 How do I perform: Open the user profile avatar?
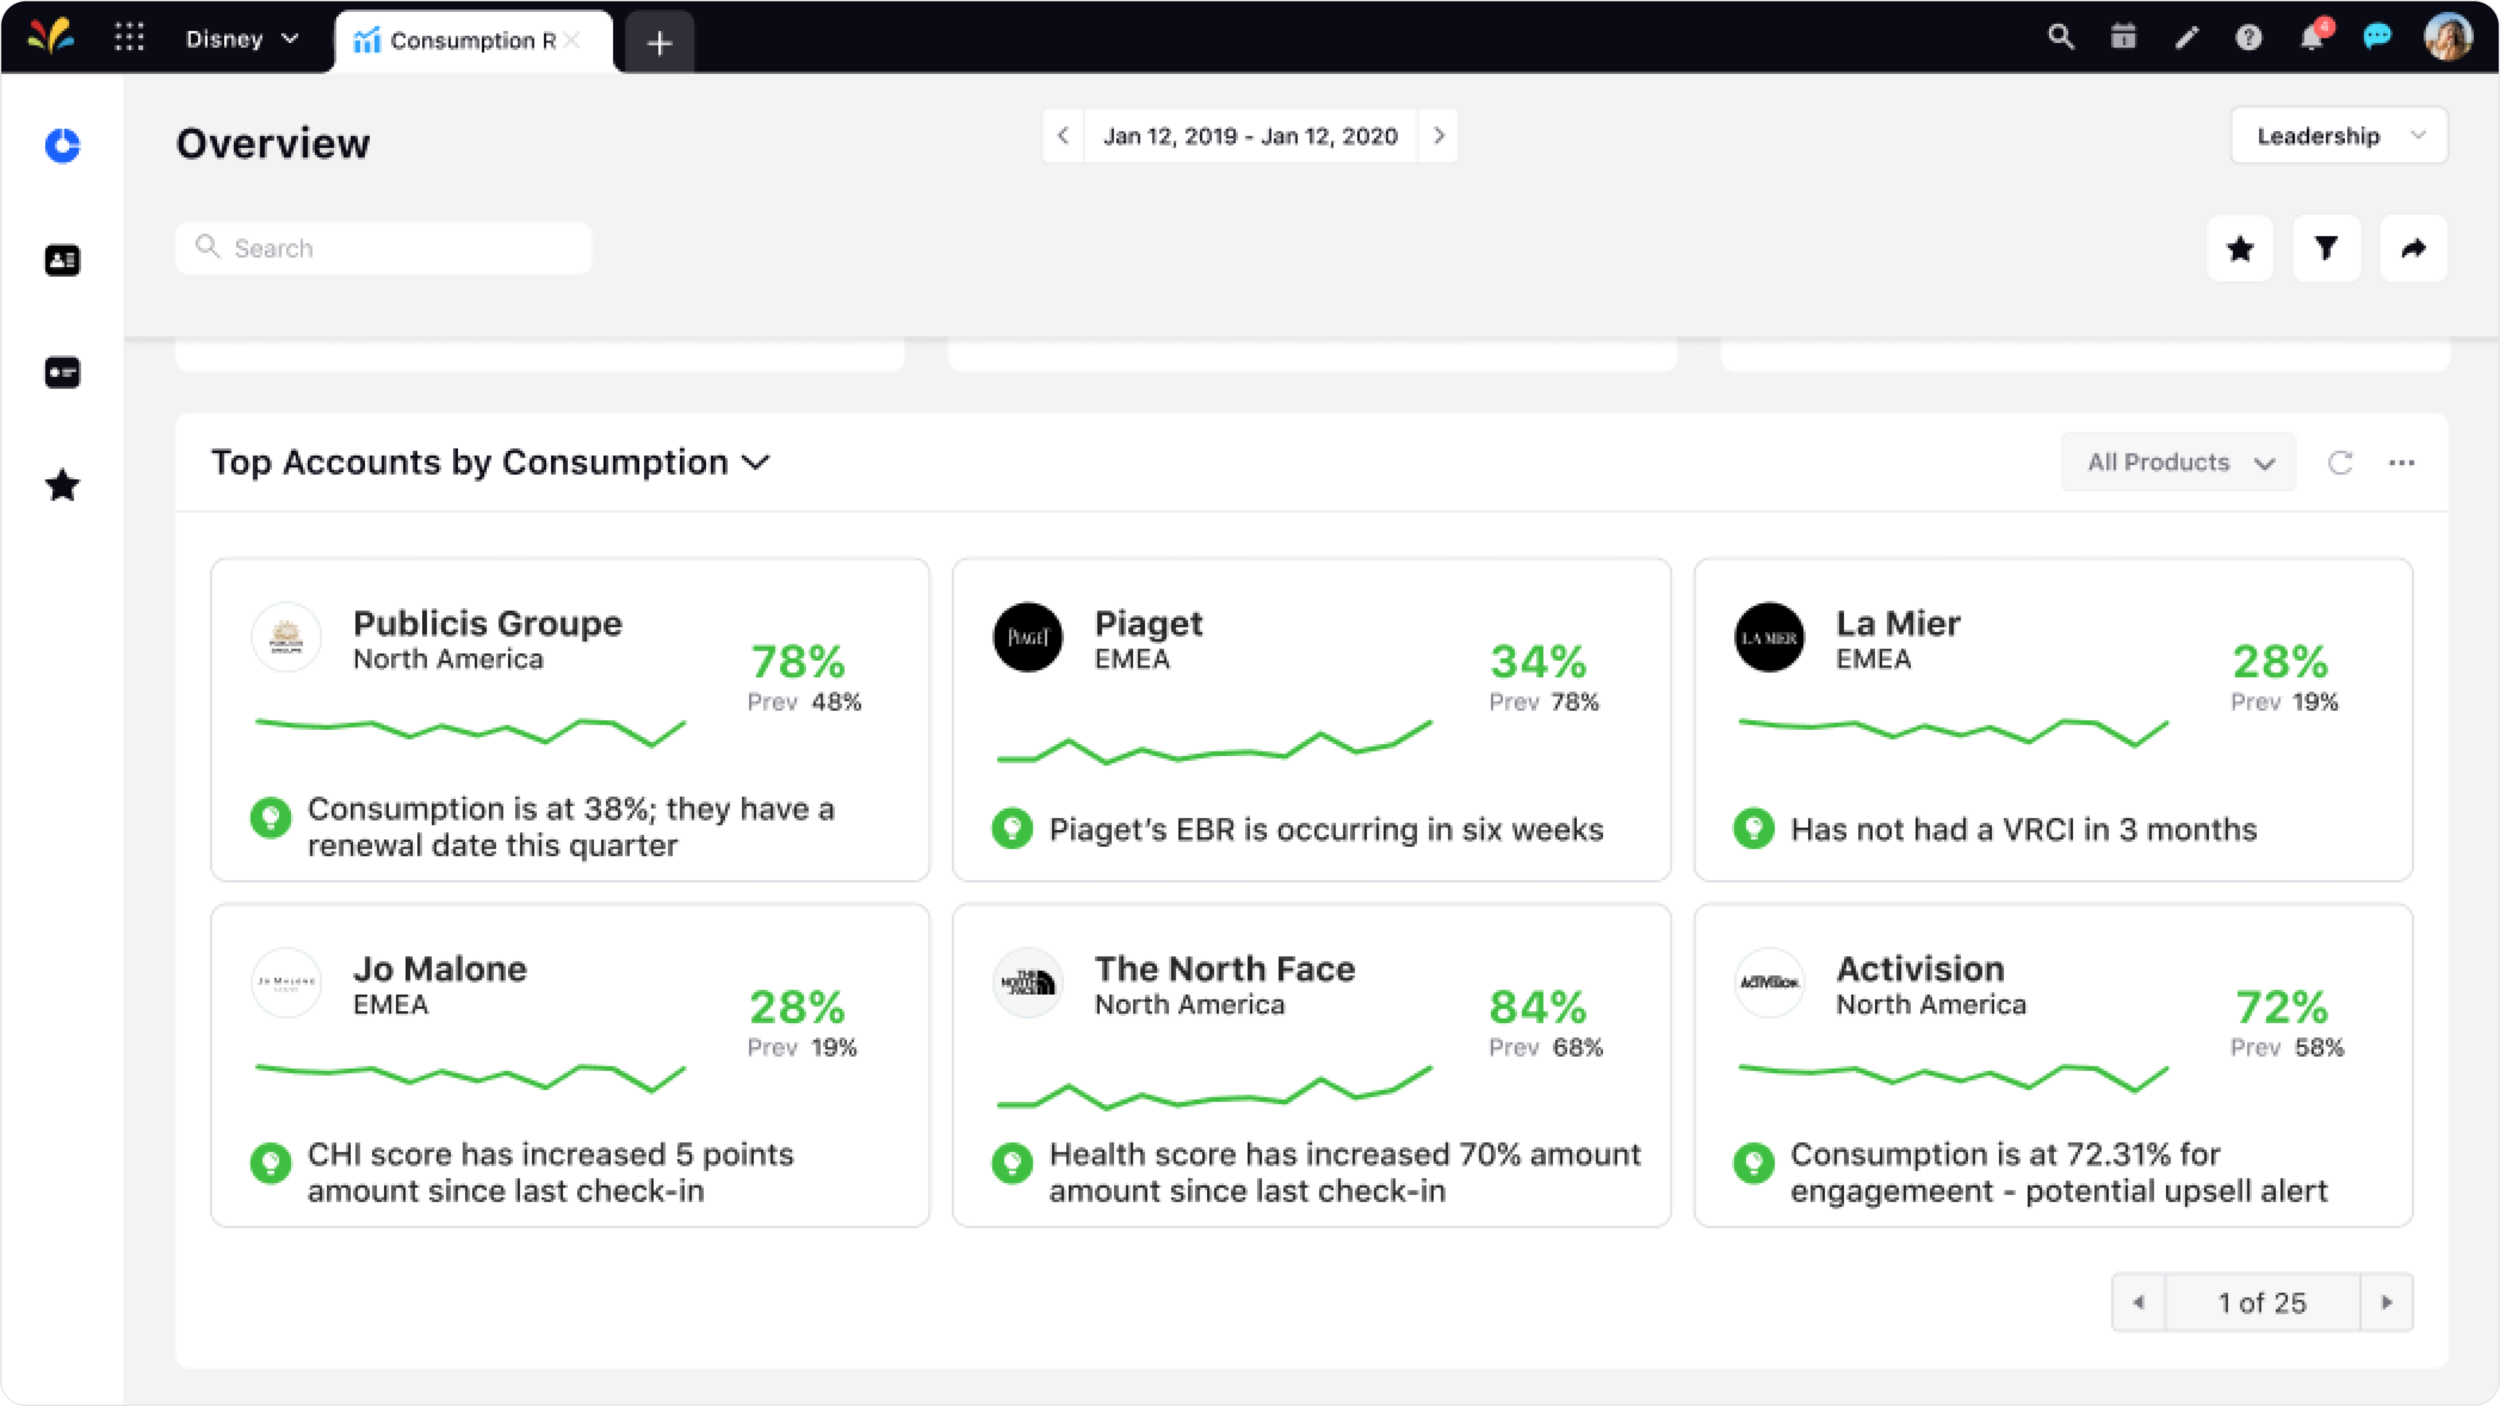(2447, 38)
